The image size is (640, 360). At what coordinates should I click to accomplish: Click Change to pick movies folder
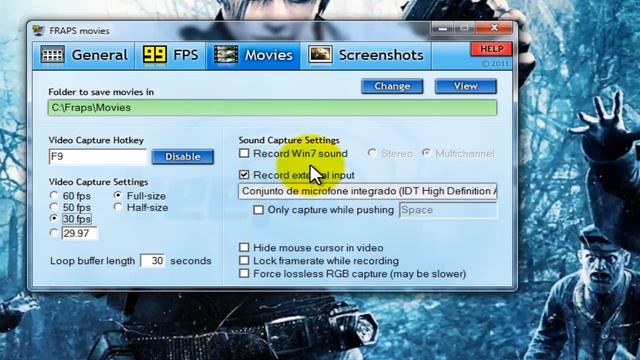[392, 86]
